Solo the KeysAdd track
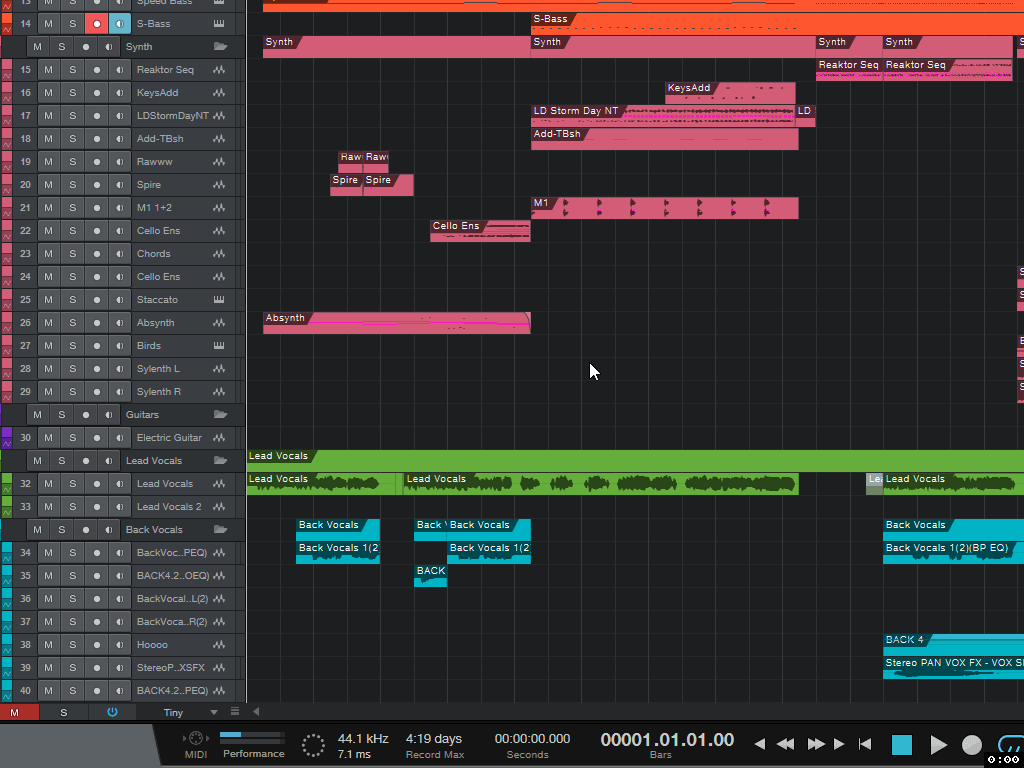The height and width of the screenshot is (768, 1024). pos(72,93)
